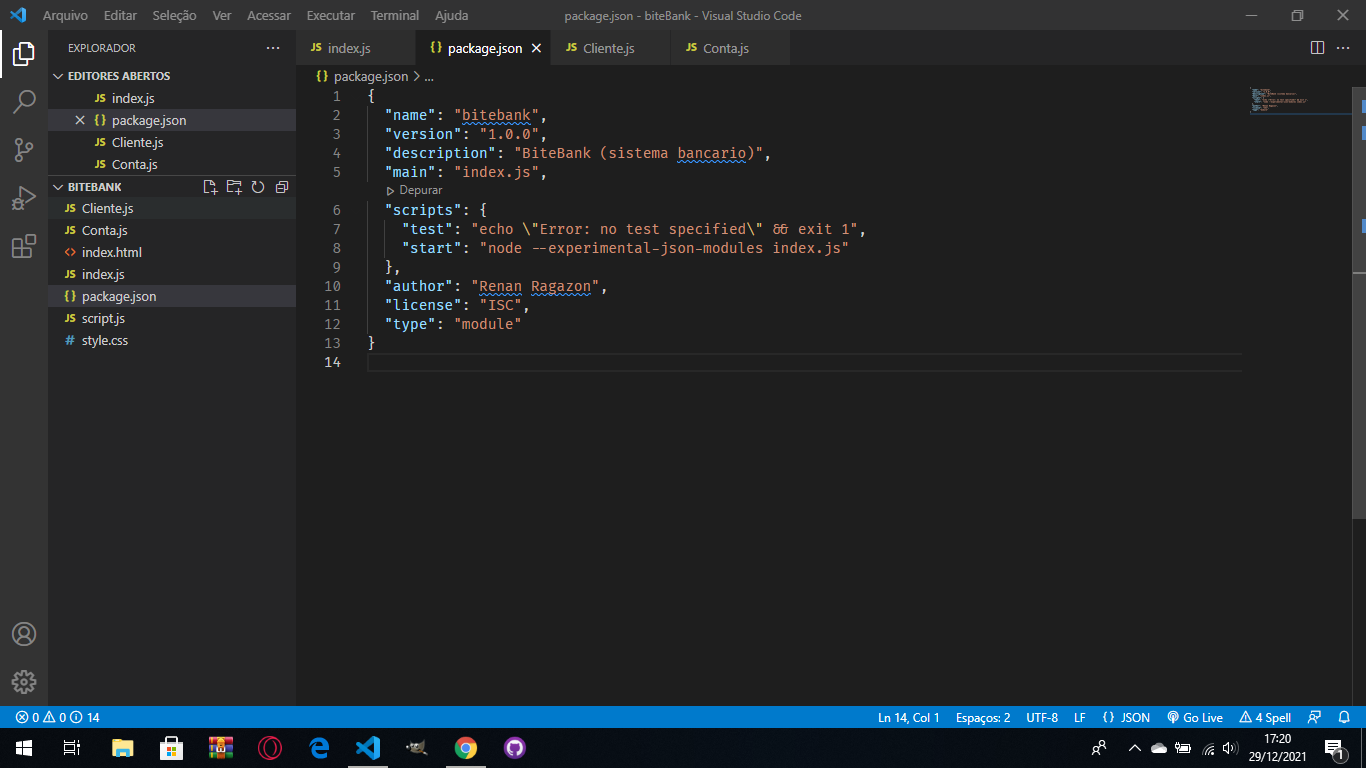Select index.js in open editors list
This screenshot has height=768, width=1366.
point(172,98)
